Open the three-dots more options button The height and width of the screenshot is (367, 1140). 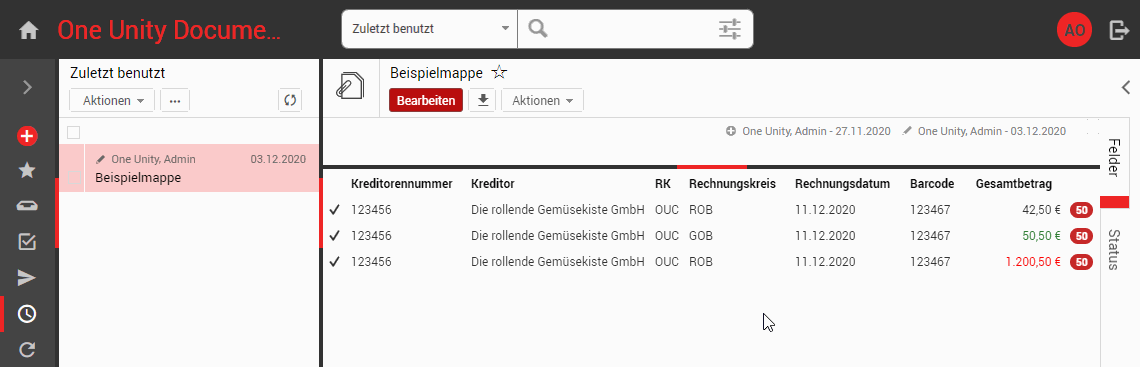pos(174,100)
